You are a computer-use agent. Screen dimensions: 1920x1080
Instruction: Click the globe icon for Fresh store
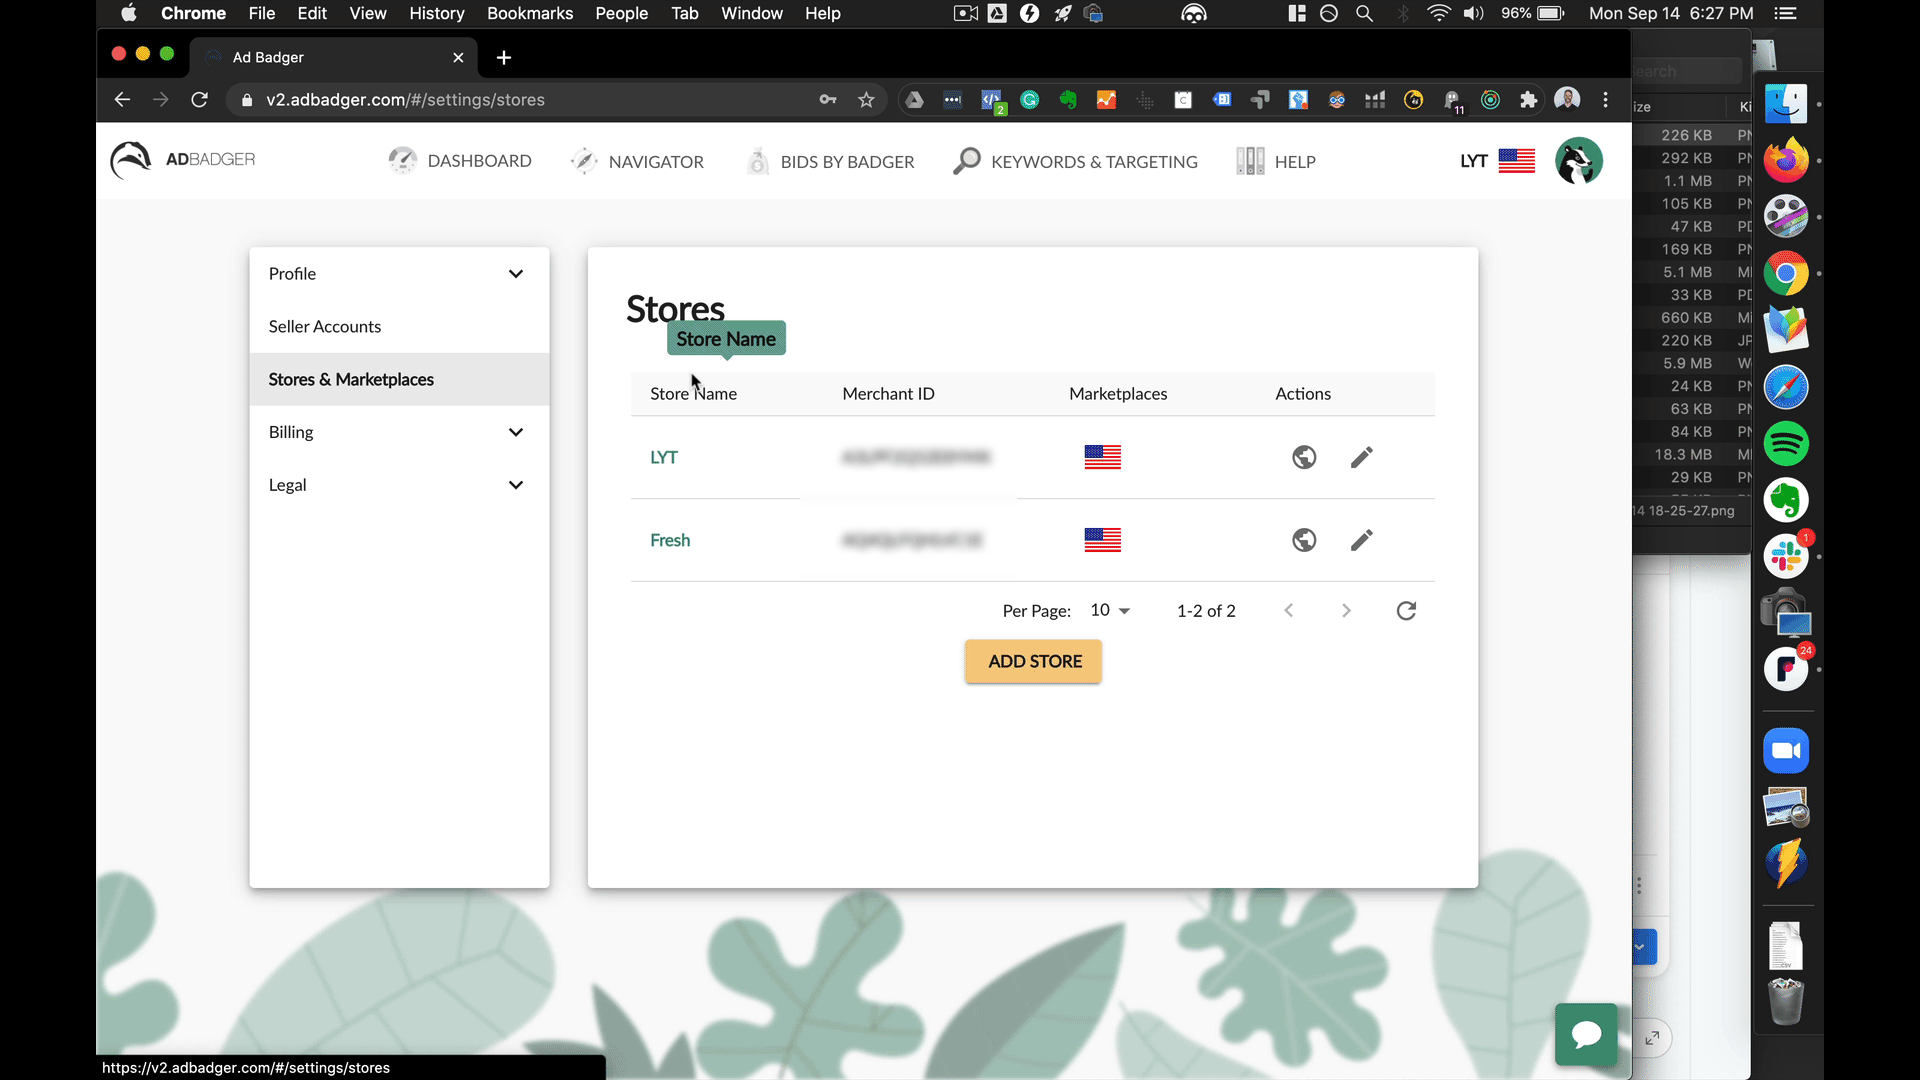pyautogui.click(x=1304, y=540)
